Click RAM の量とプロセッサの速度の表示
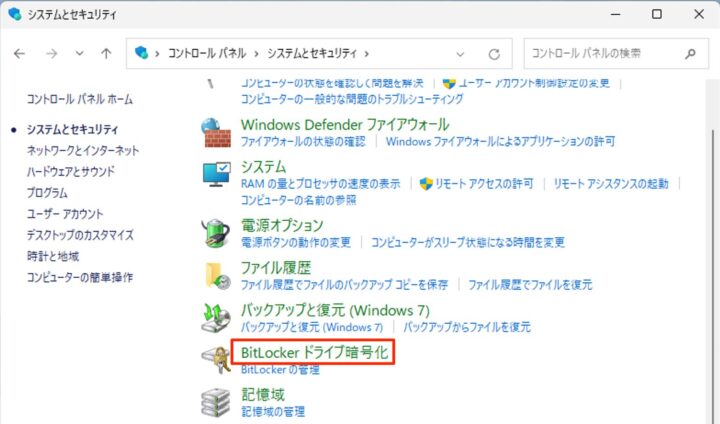720x424 pixels. tap(321, 184)
